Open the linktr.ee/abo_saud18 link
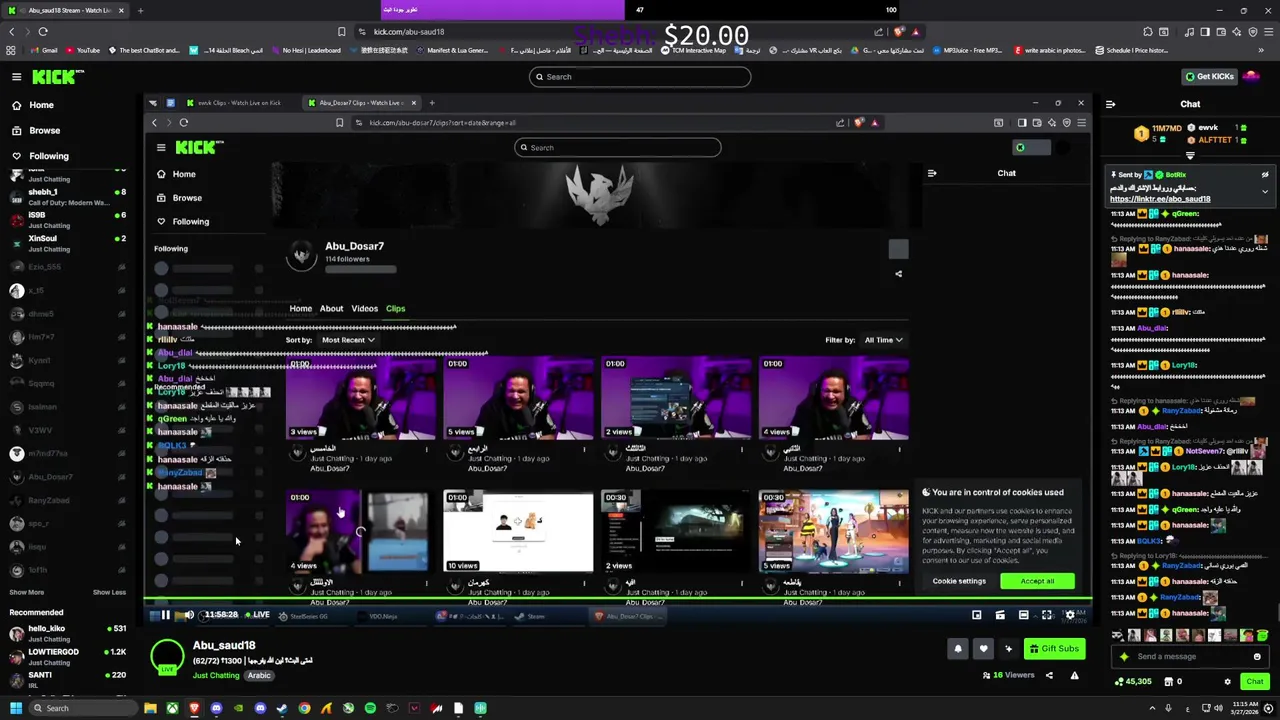Image resolution: width=1280 pixels, height=720 pixels. [x=1160, y=199]
